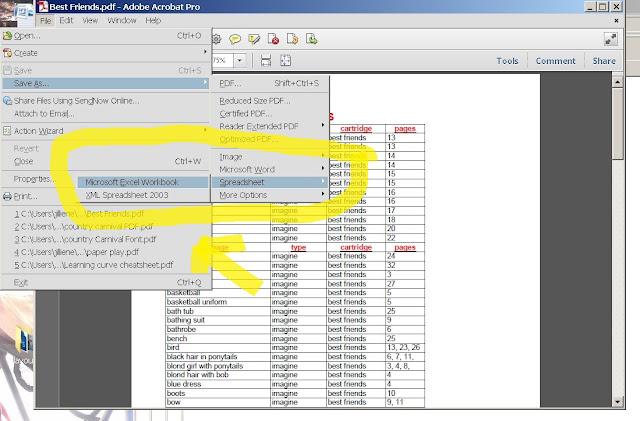Choose Print... from the File menu
The image size is (640, 421).
point(39,196)
